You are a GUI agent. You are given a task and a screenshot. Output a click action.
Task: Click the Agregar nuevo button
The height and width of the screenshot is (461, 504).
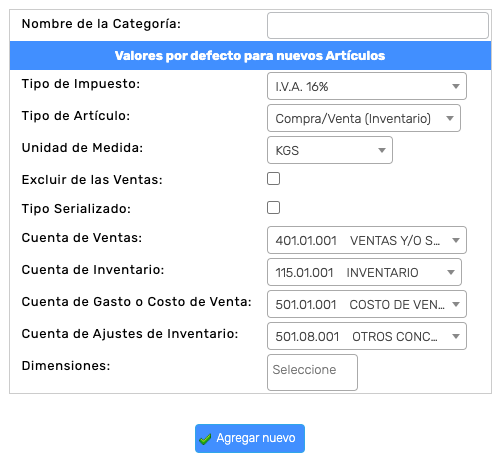coord(250,438)
